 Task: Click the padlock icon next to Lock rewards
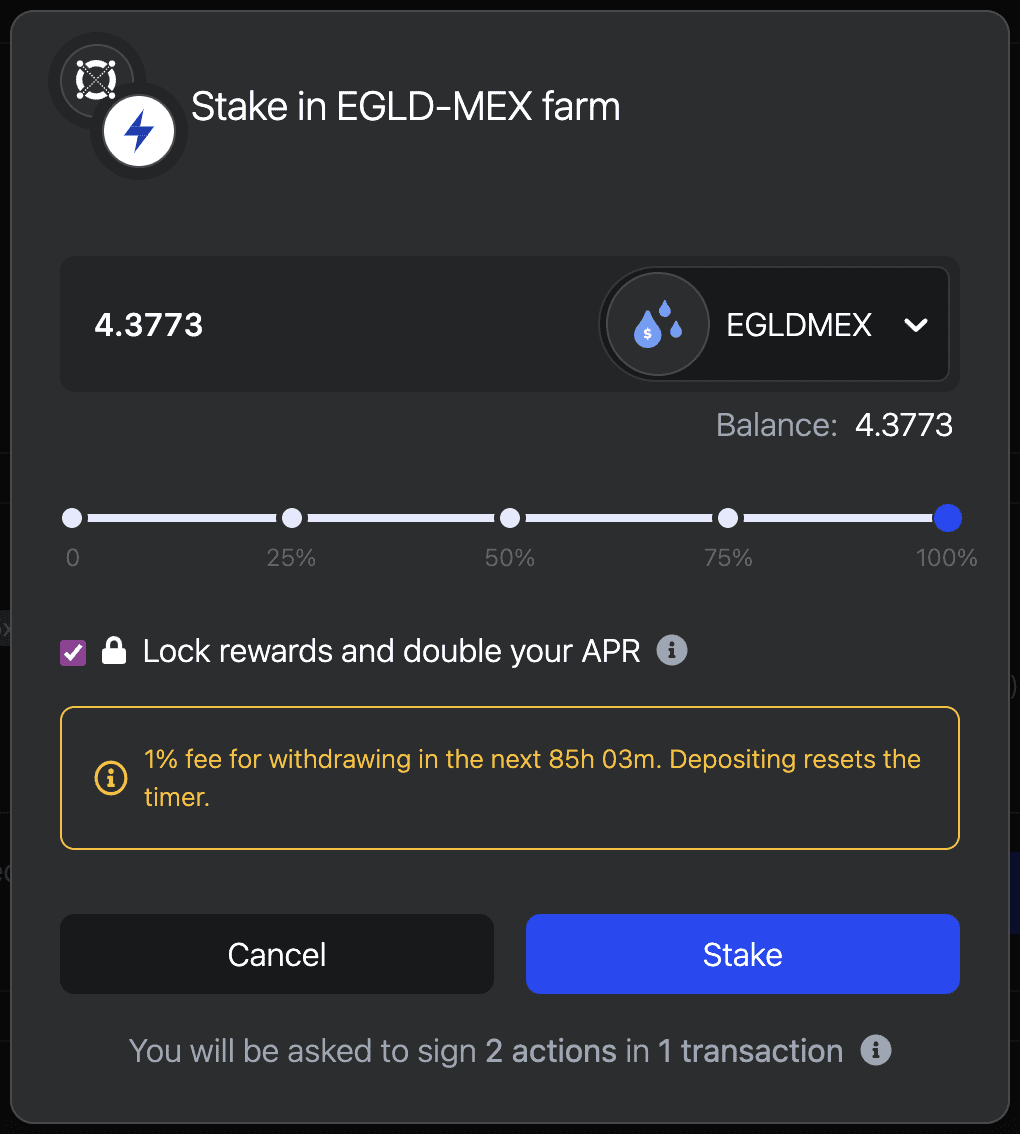tap(114, 651)
